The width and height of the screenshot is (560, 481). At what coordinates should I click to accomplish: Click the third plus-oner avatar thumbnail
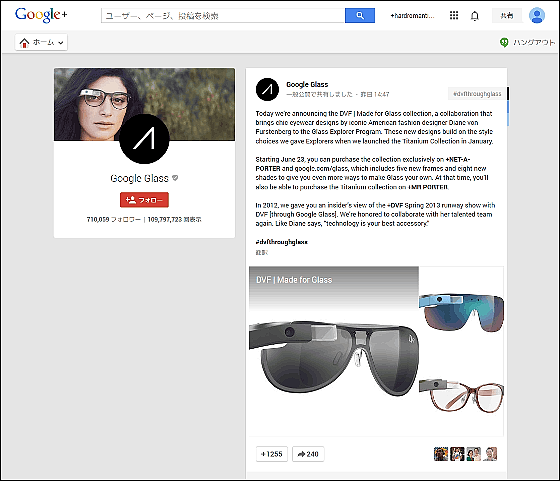tap(474, 454)
